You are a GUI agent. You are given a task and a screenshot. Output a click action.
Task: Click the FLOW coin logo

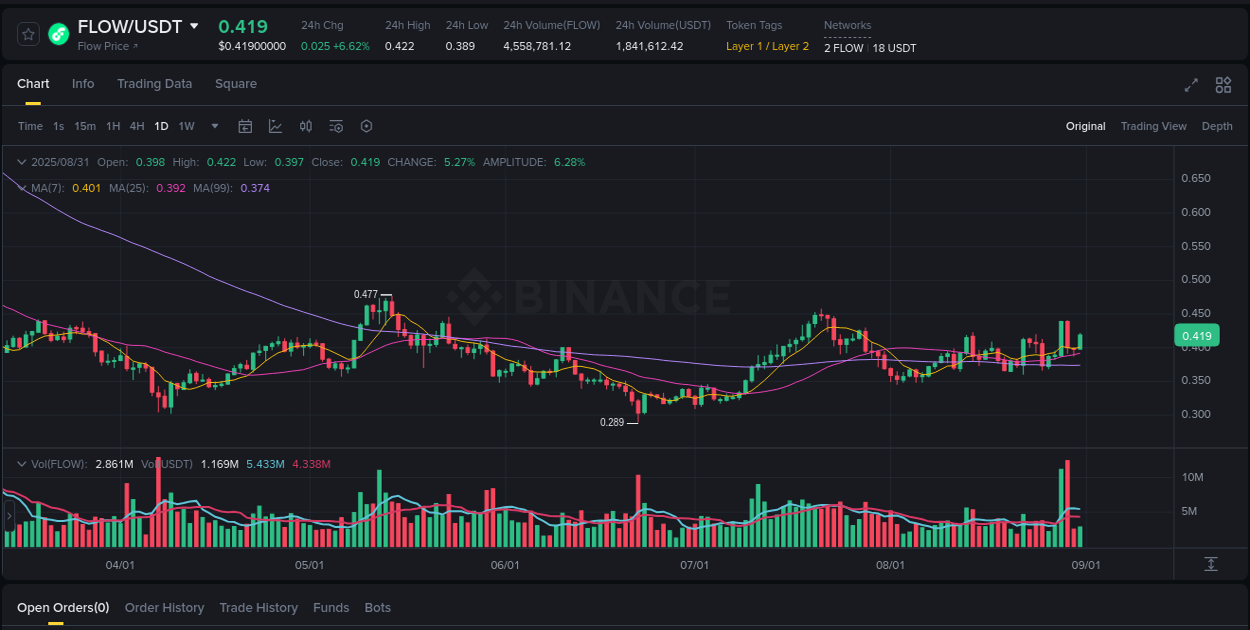59,33
